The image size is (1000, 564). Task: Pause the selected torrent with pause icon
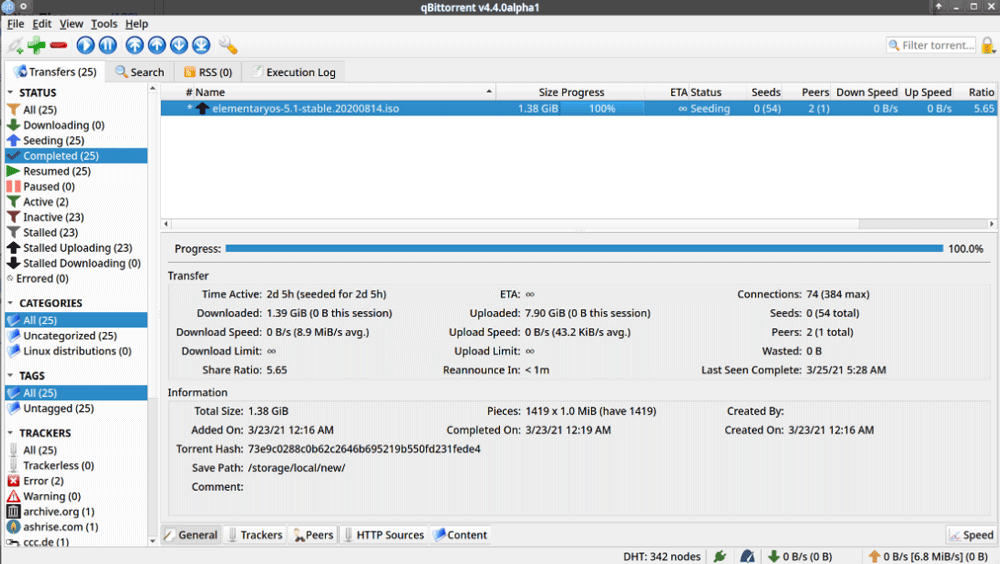click(108, 45)
